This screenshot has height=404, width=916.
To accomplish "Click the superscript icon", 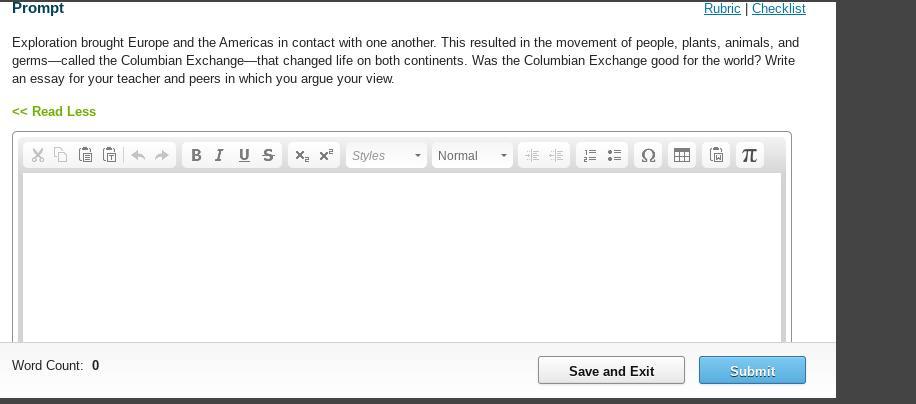I will 326,155.
